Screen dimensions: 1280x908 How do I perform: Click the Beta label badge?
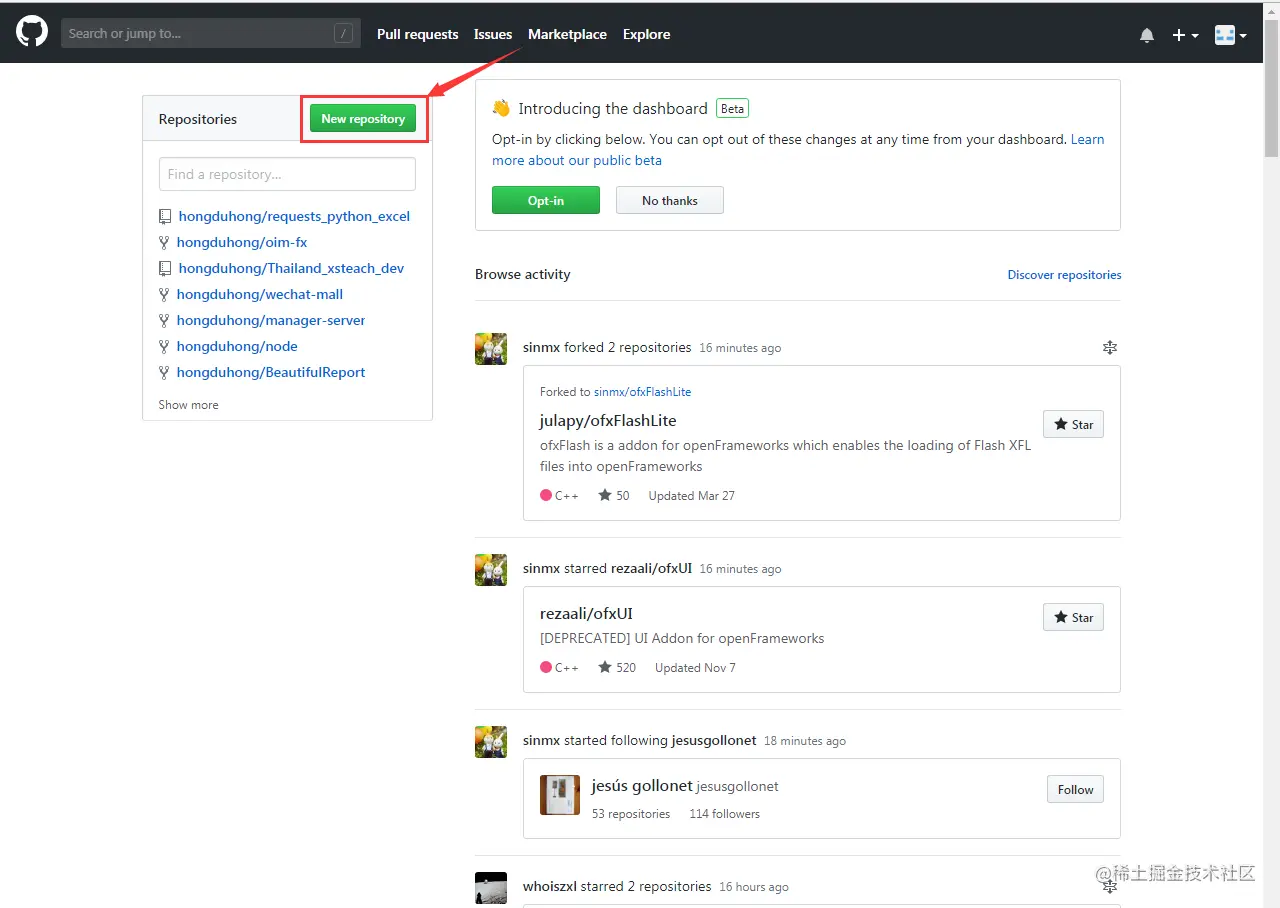[732, 109]
